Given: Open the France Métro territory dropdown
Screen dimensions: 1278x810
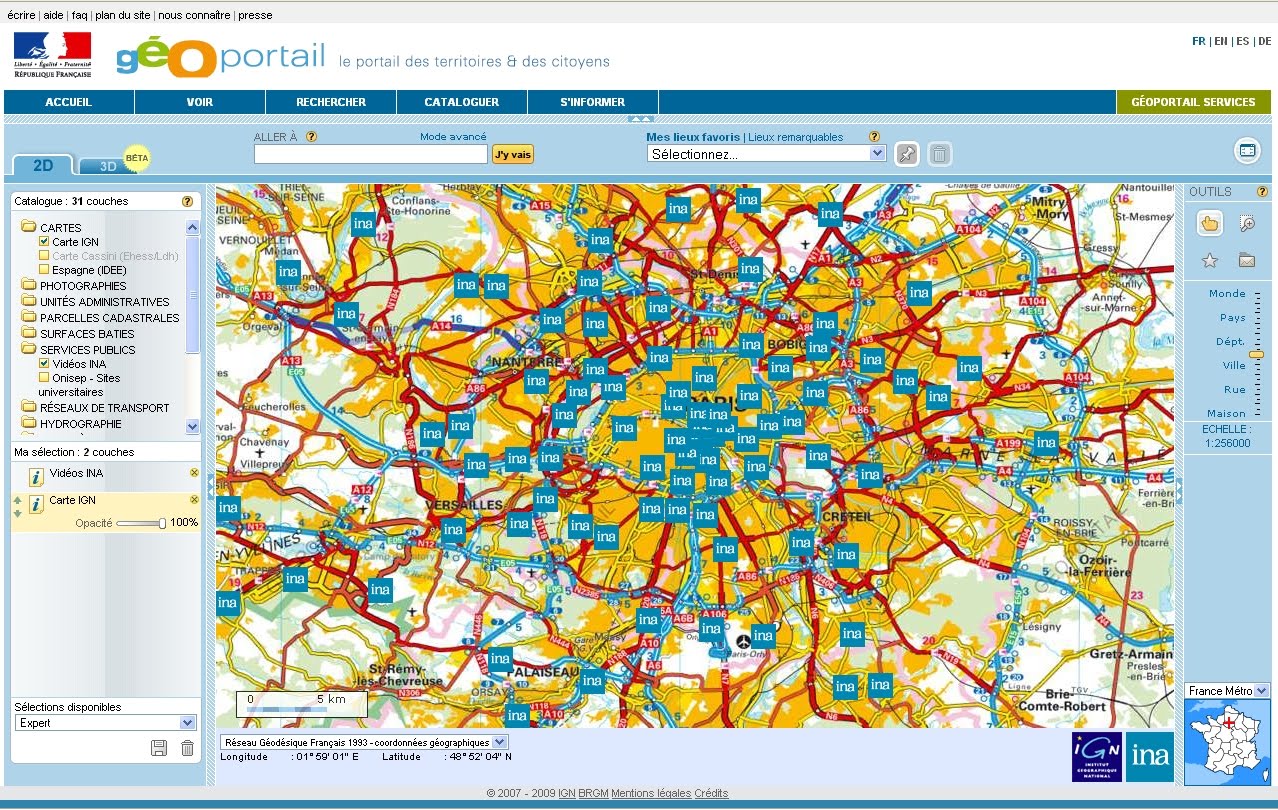Looking at the screenshot, I should [x=1227, y=691].
